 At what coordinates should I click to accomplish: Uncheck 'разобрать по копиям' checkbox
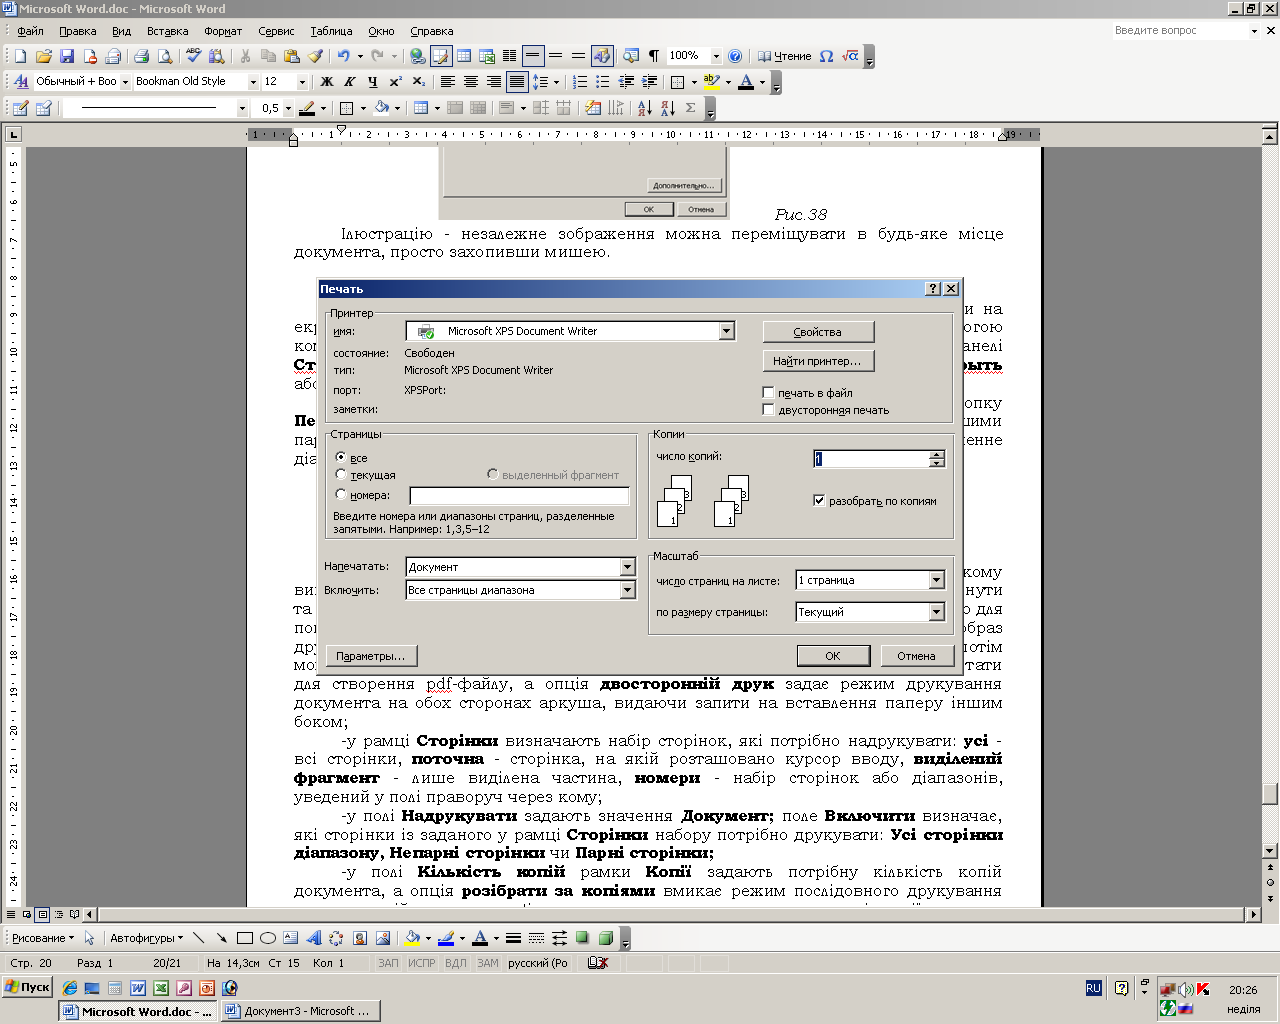(819, 501)
